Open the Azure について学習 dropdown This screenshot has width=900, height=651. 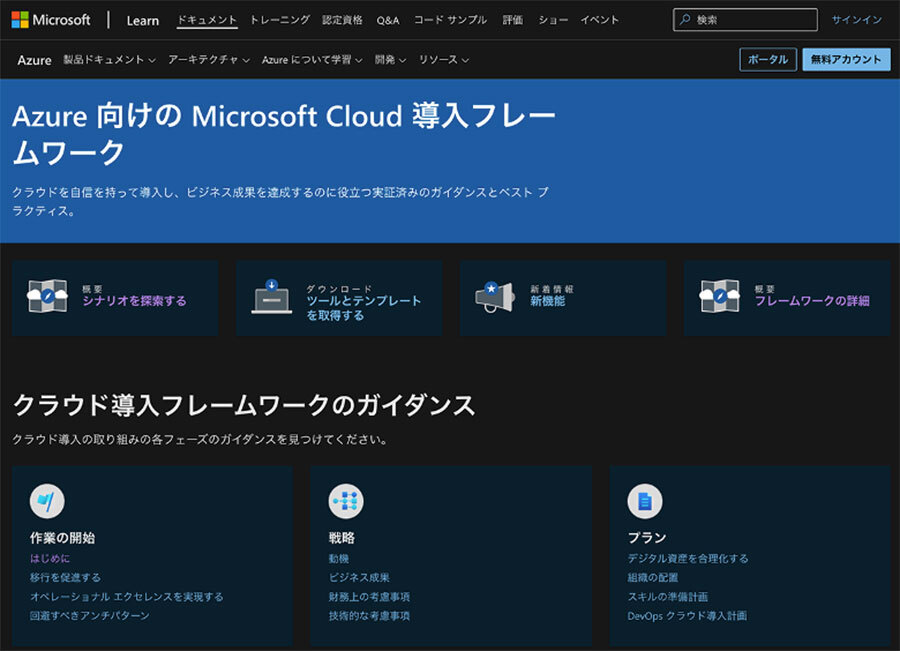[312, 60]
